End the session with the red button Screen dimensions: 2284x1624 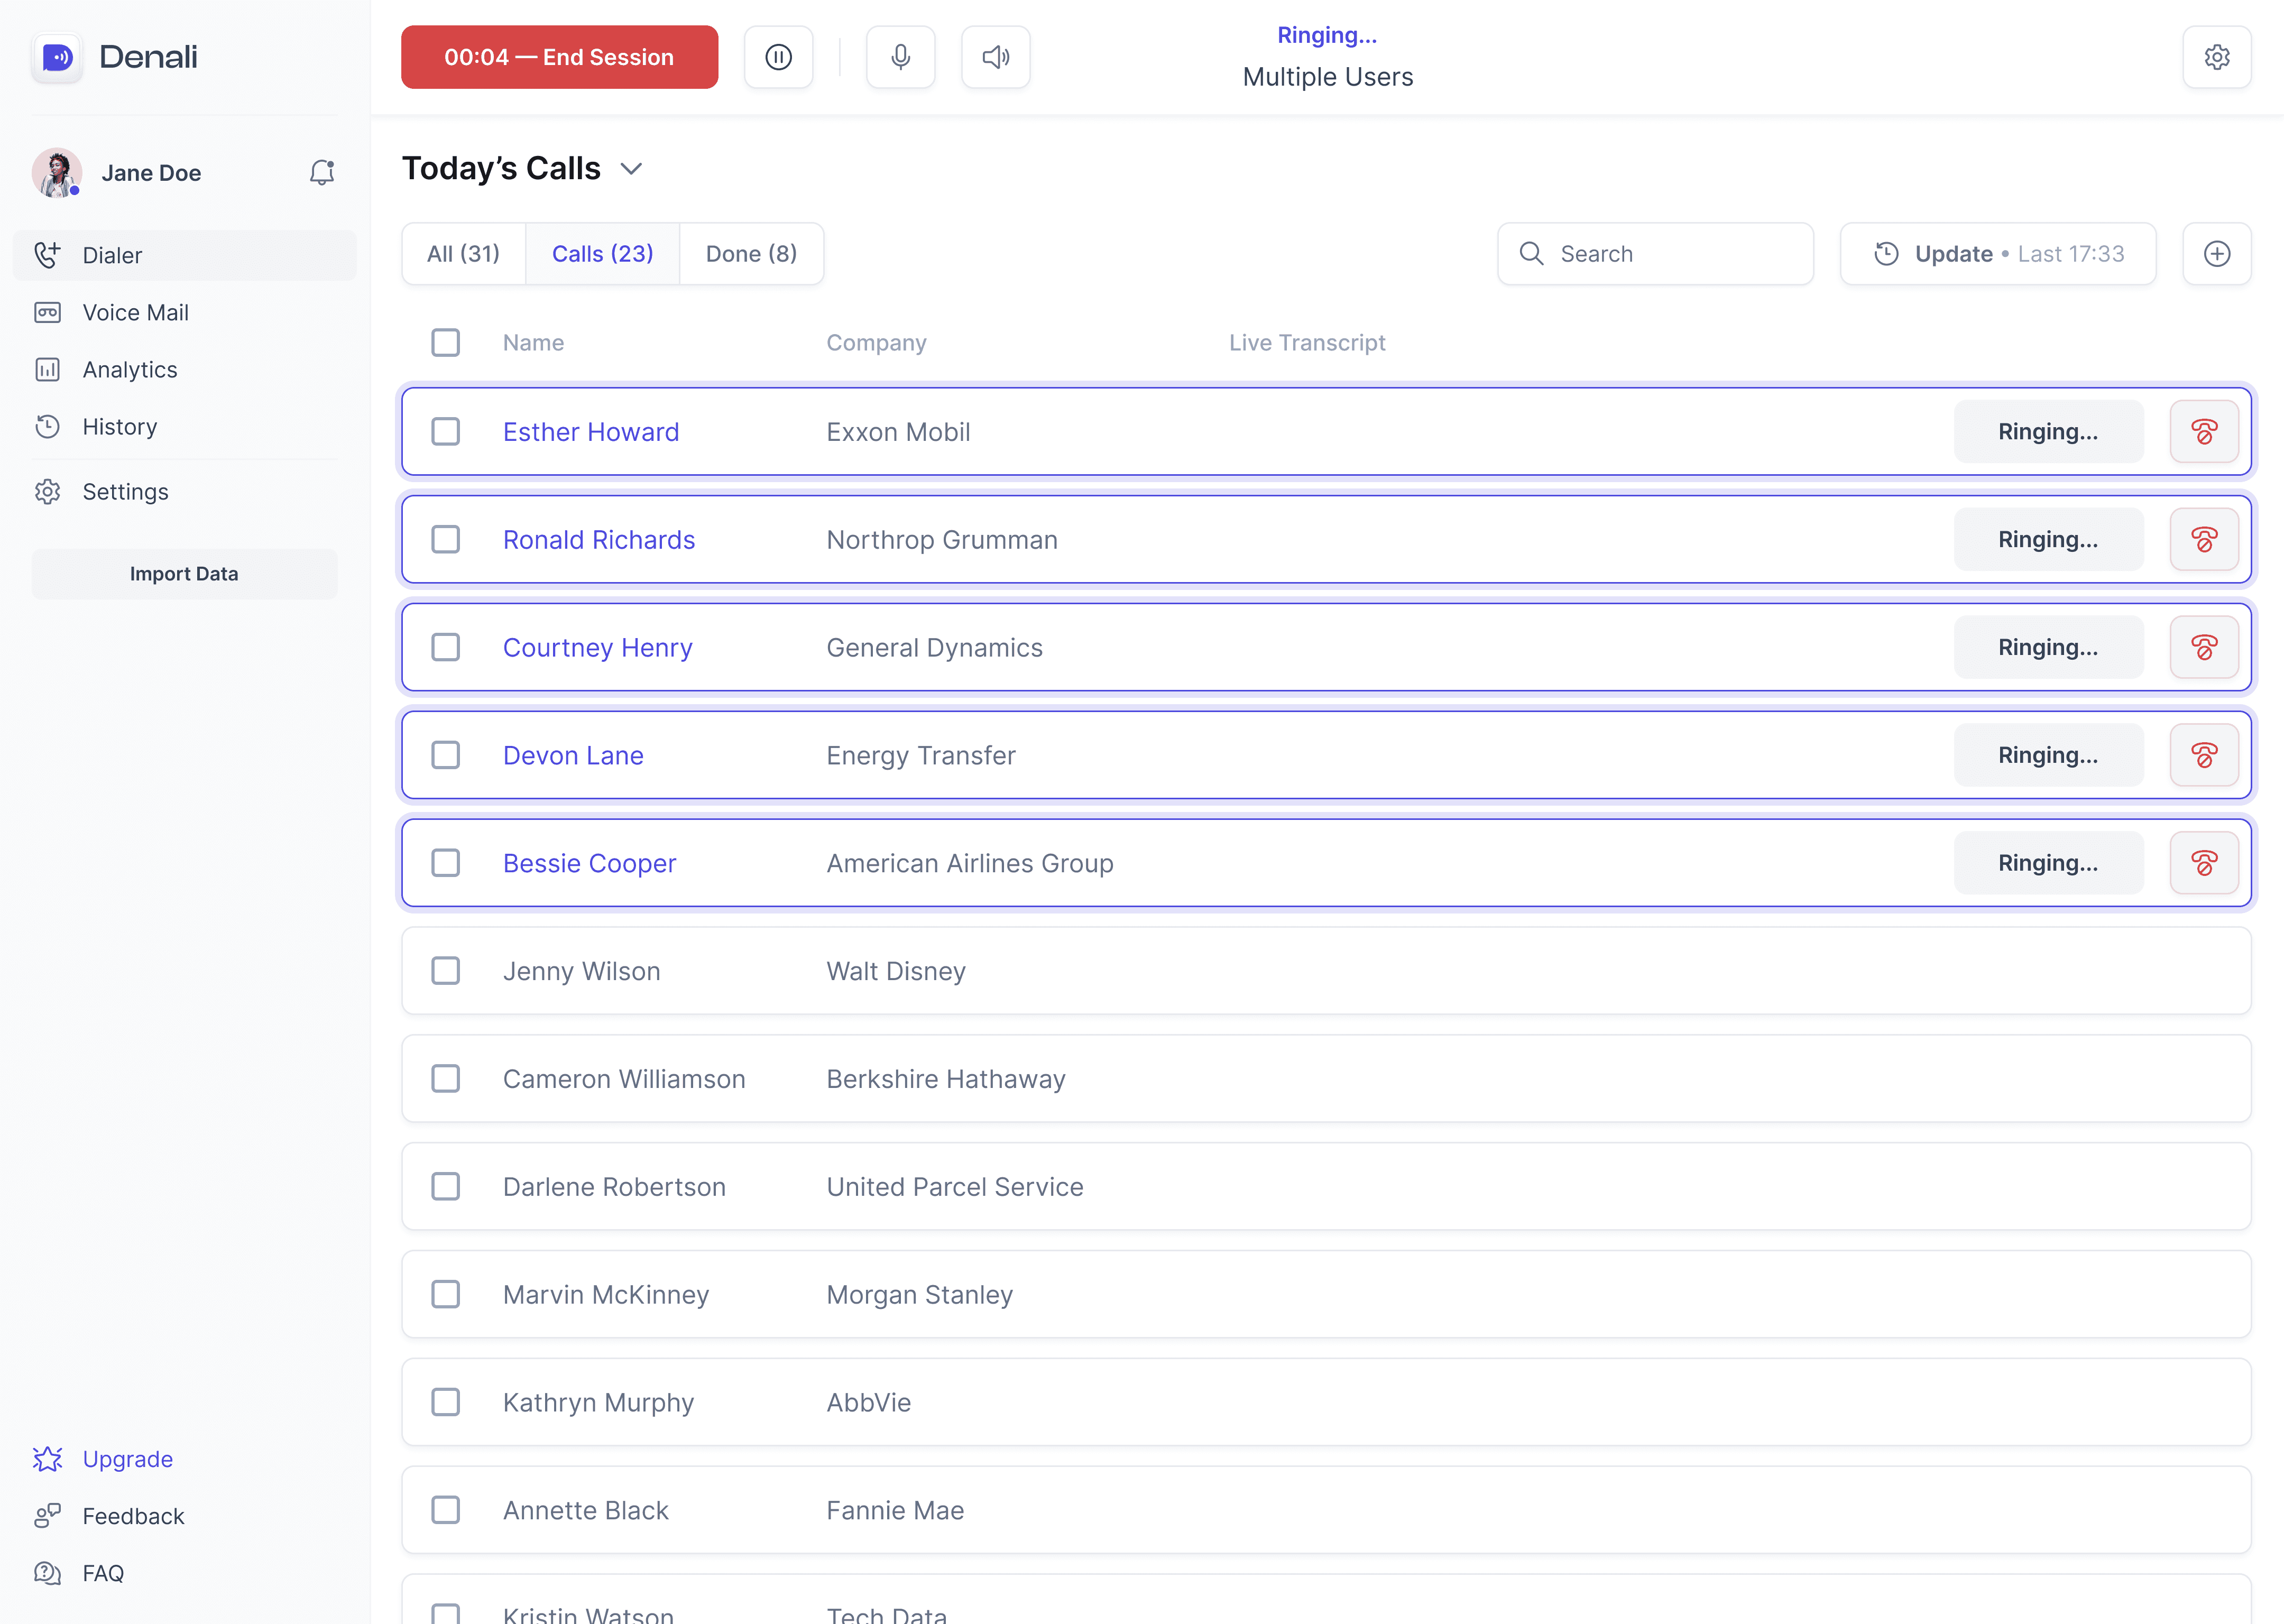coord(559,57)
